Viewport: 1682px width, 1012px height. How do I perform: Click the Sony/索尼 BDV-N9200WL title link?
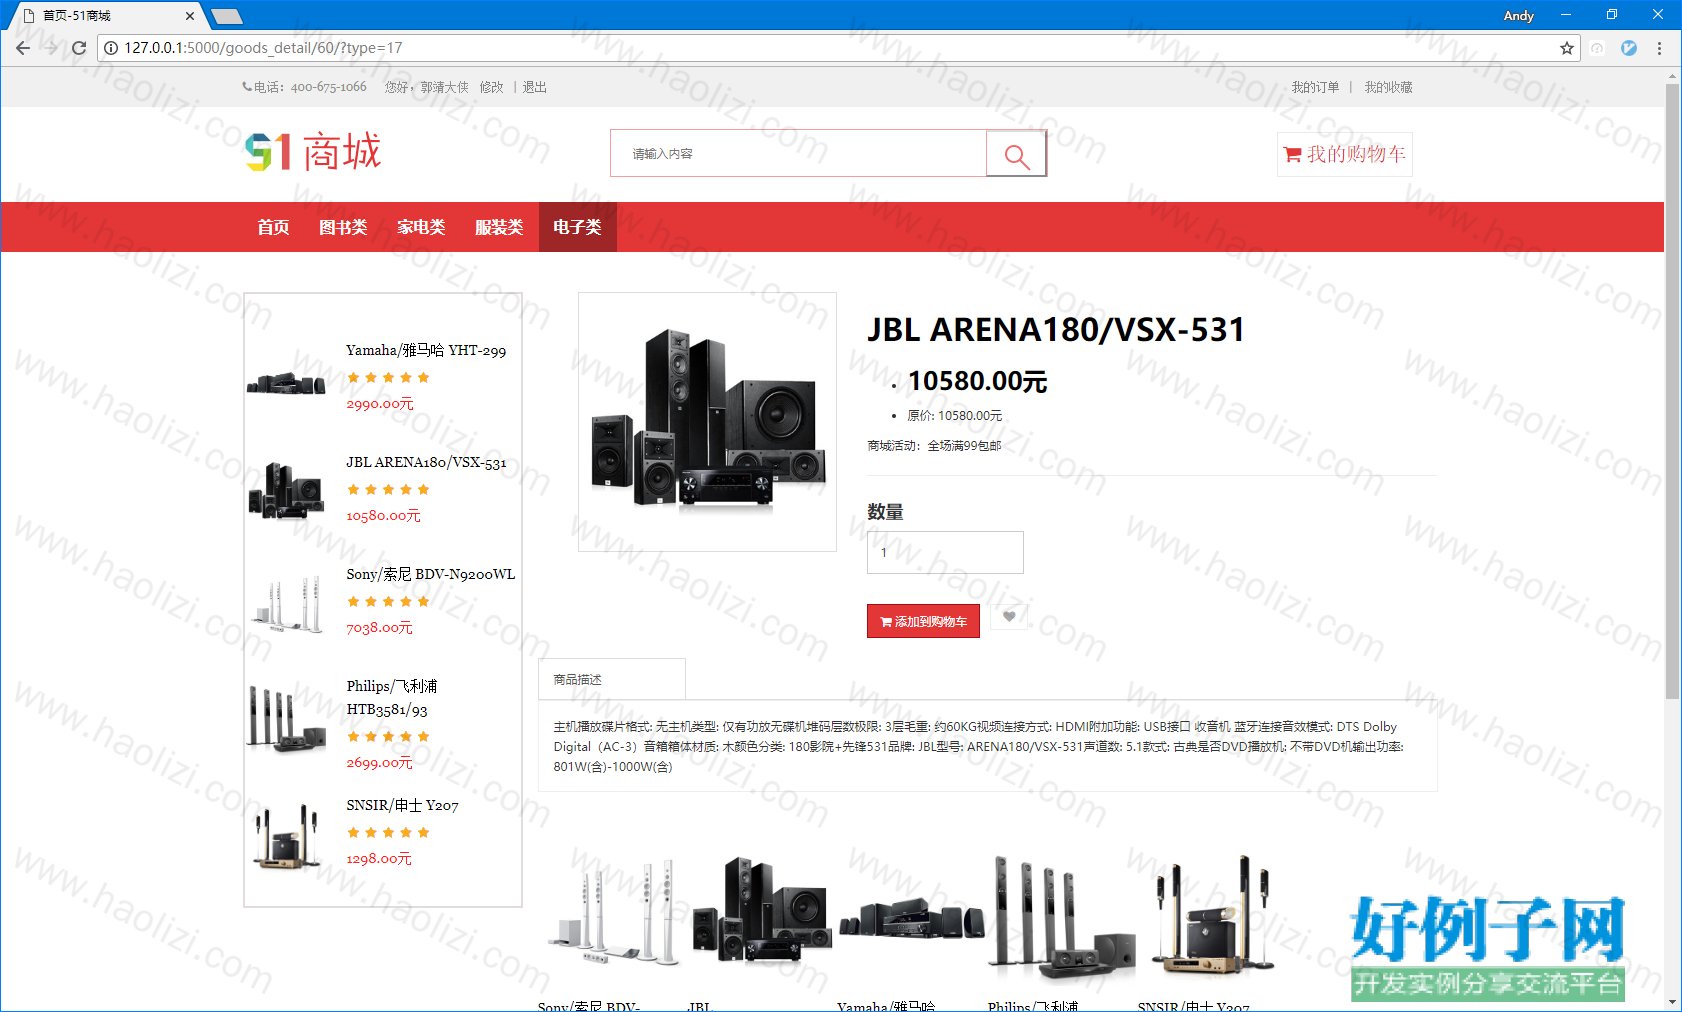coord(431,574)
